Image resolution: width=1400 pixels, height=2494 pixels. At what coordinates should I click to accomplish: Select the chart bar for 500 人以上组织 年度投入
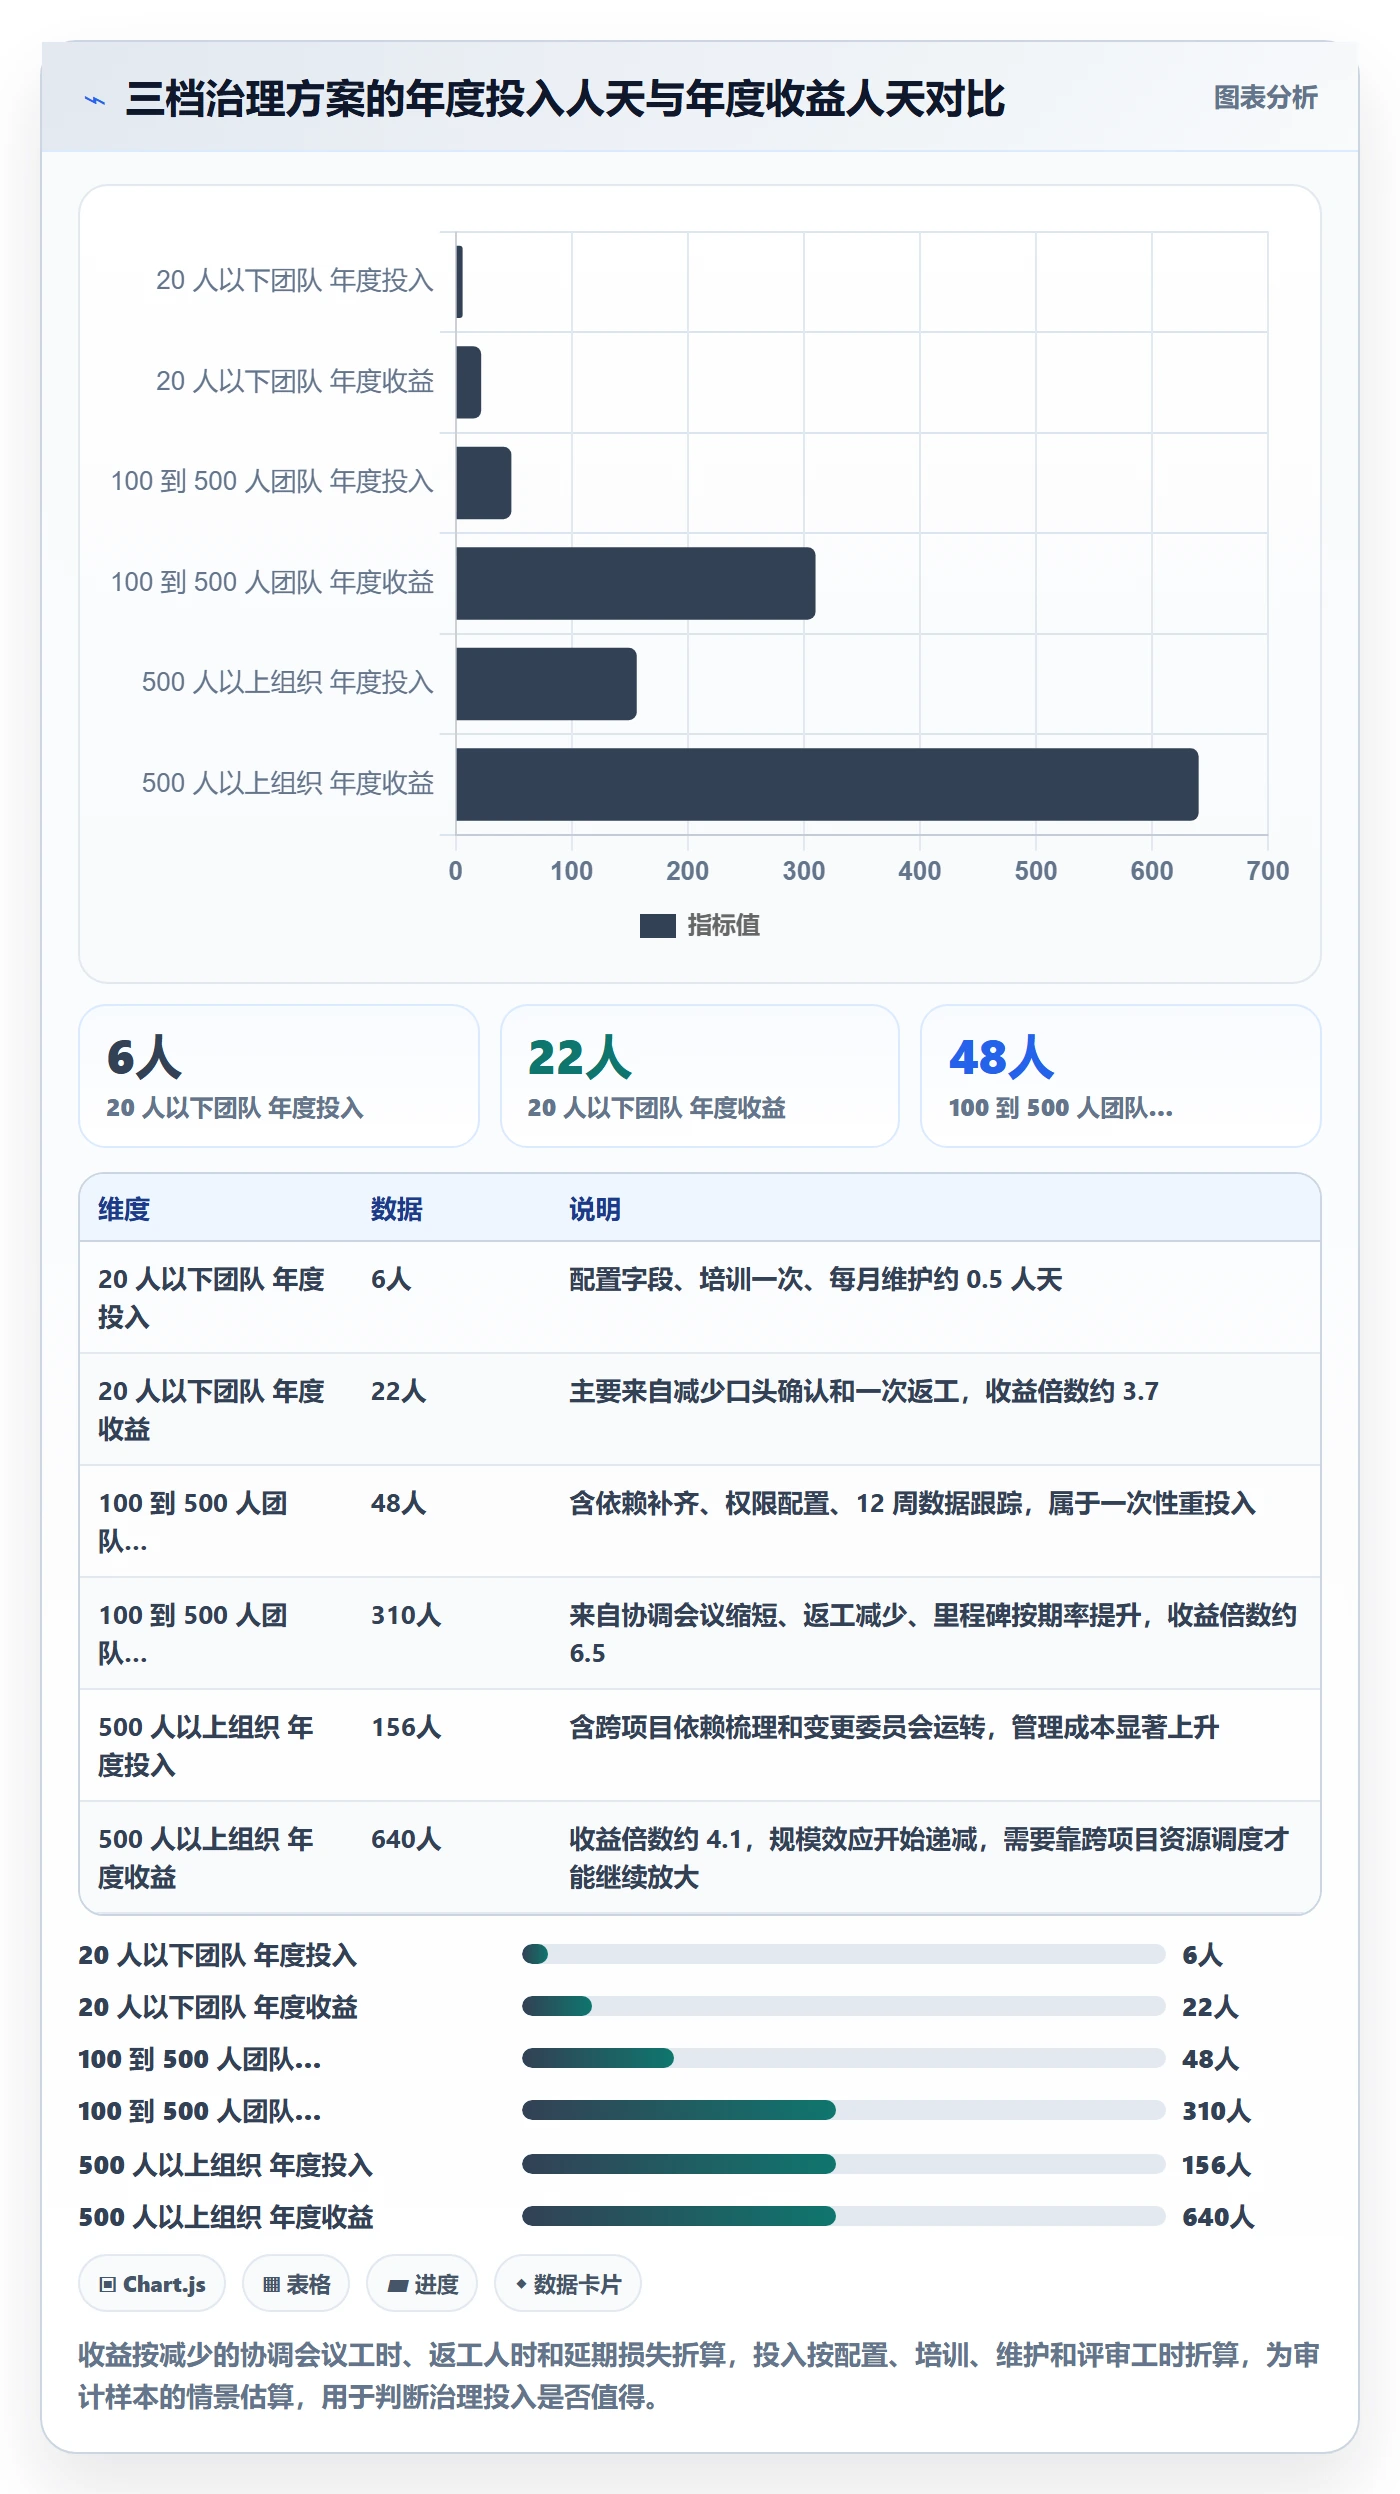pyautogui.click(x=546, y=684)
